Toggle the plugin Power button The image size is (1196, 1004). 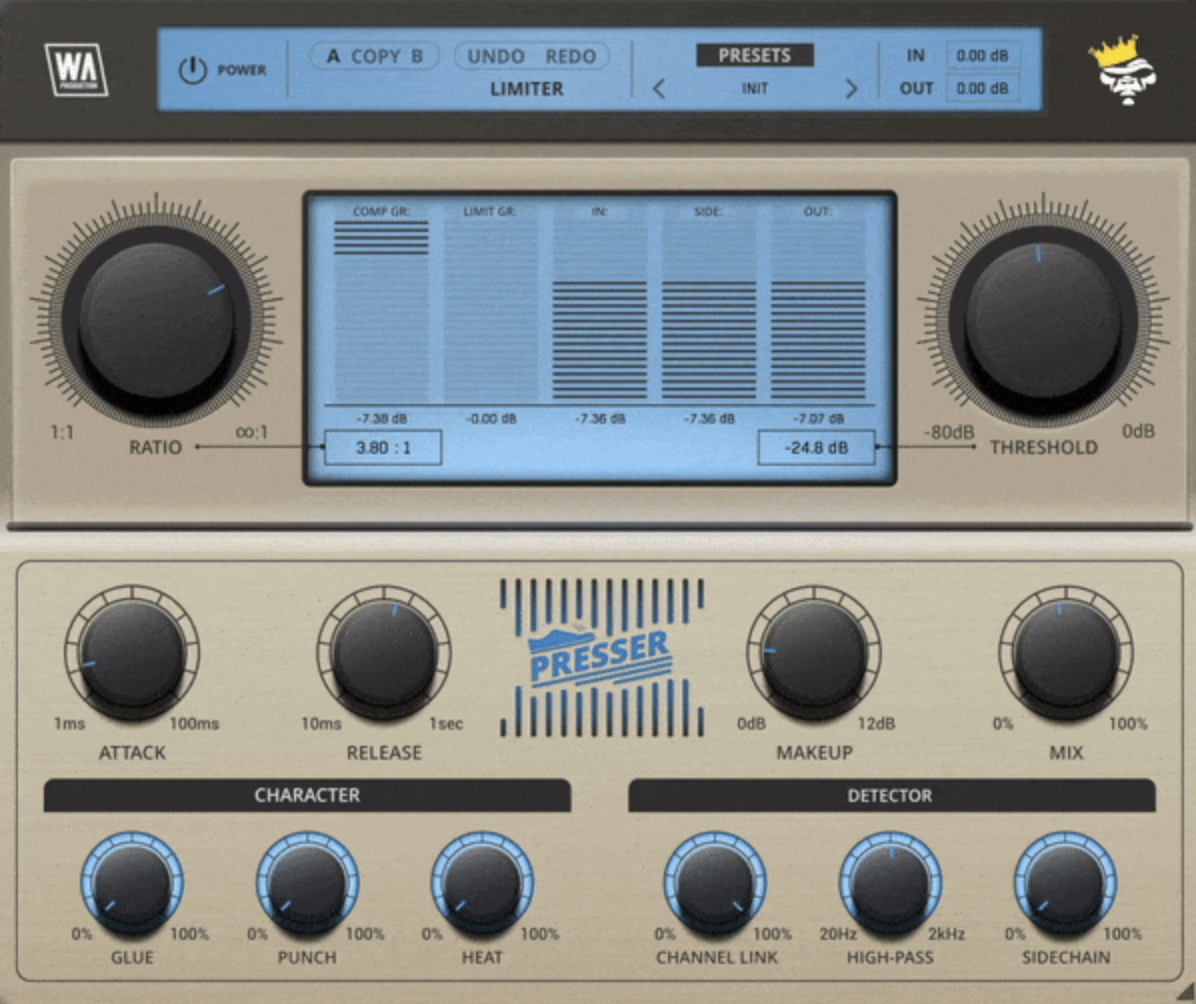pyautogui.click(x=192, y=70)
